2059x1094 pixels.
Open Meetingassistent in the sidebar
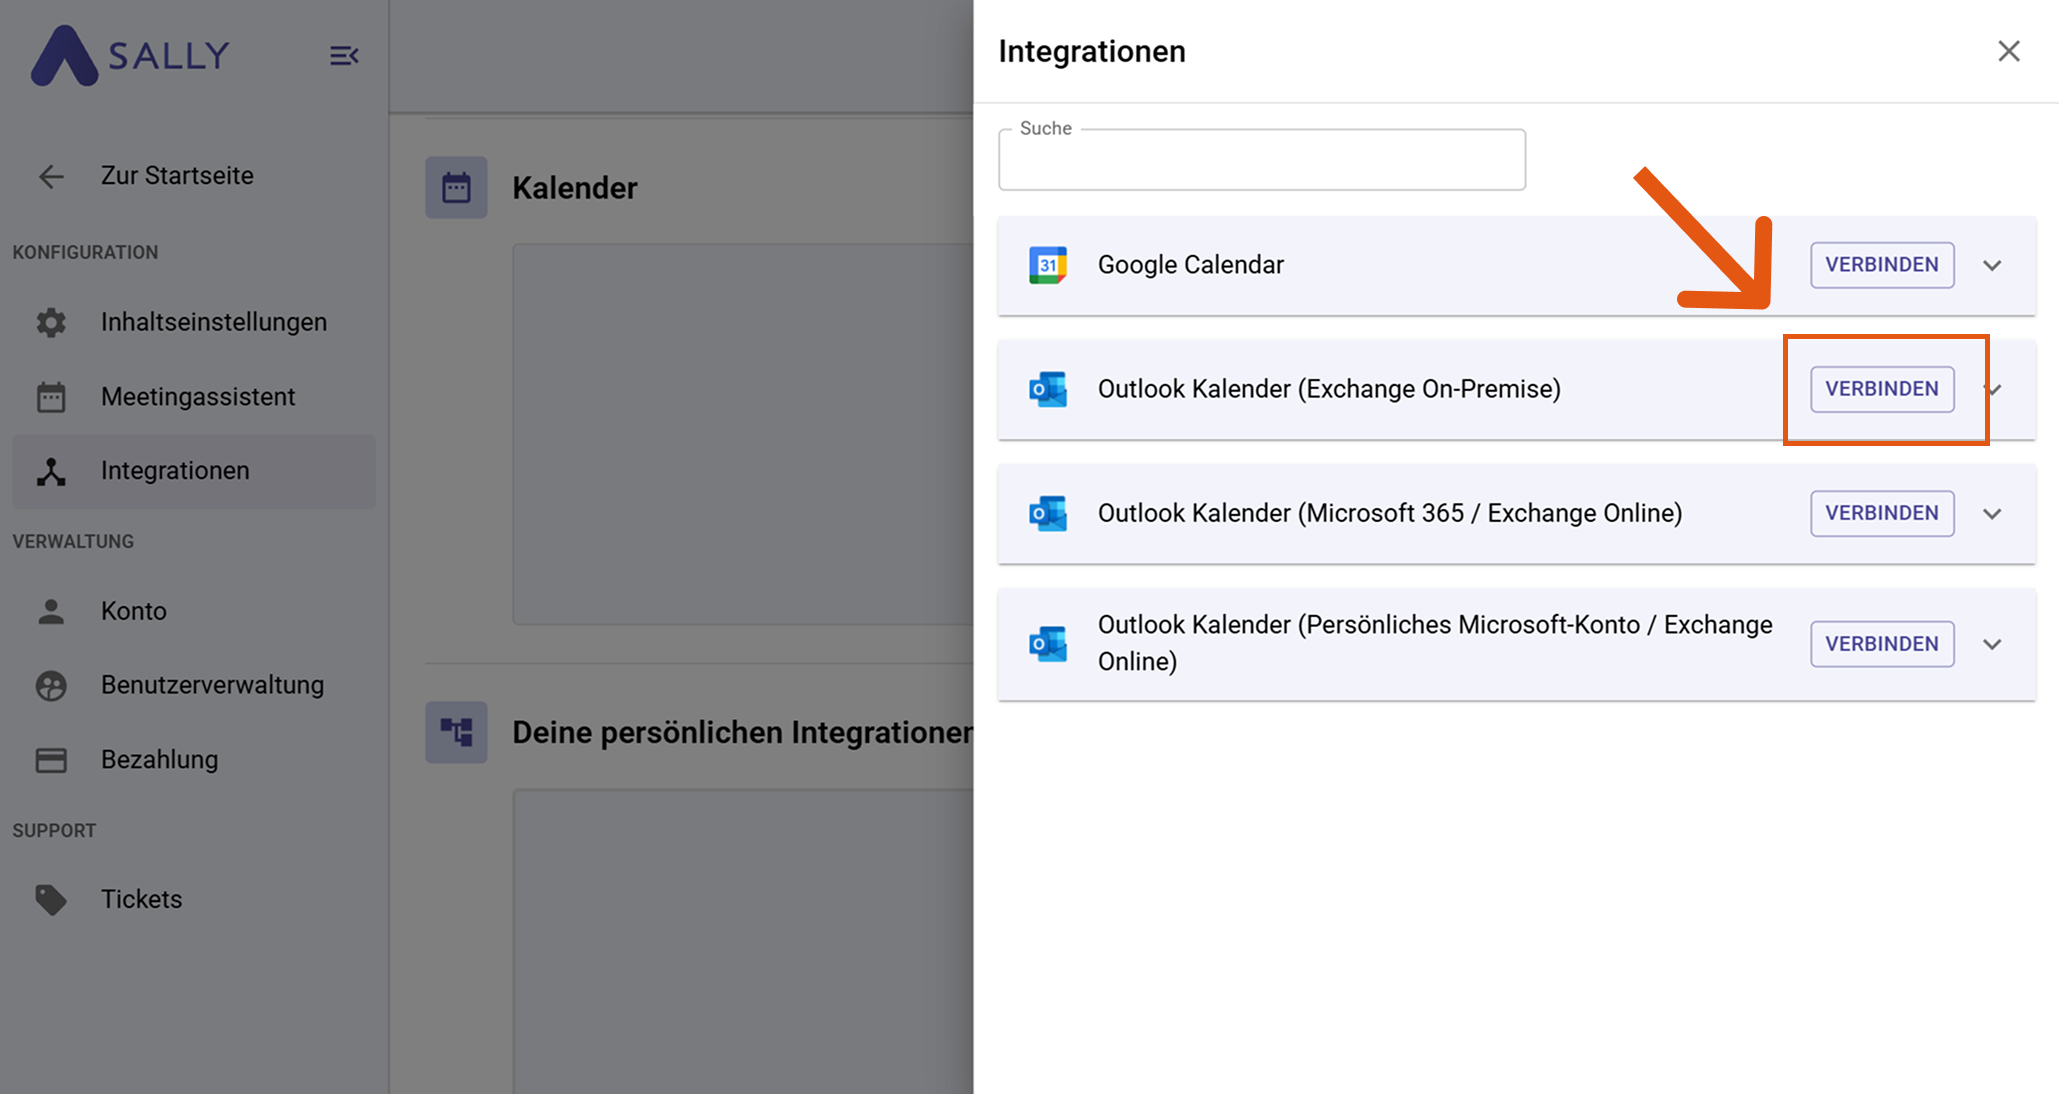(197, 397)
